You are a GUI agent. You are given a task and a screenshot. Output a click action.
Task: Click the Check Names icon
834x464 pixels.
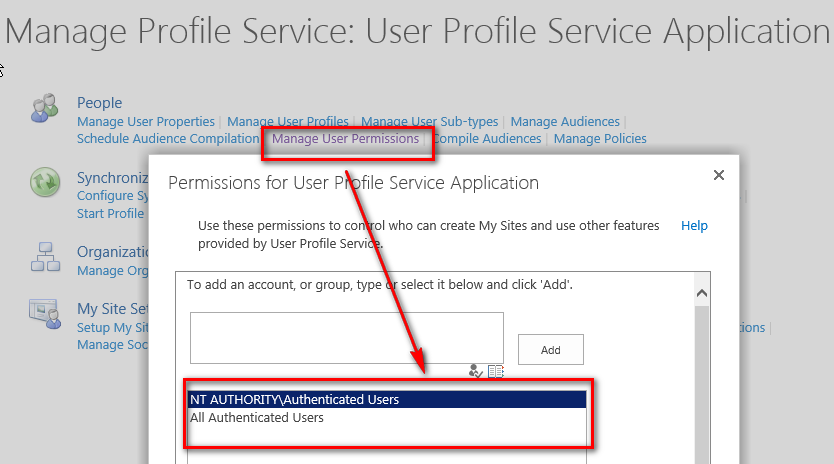476,371
